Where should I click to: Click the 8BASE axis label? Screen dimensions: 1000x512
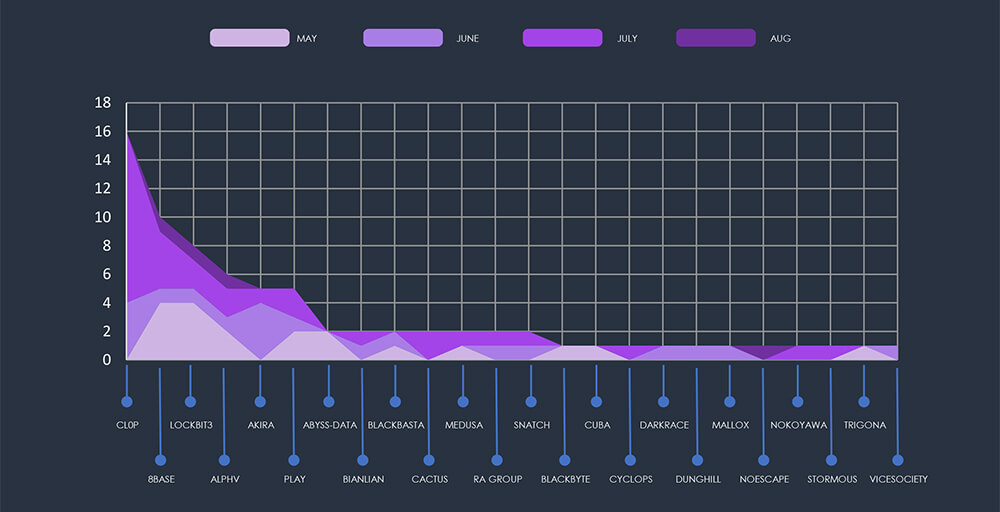pyautogui.click(x=161, y=479)
